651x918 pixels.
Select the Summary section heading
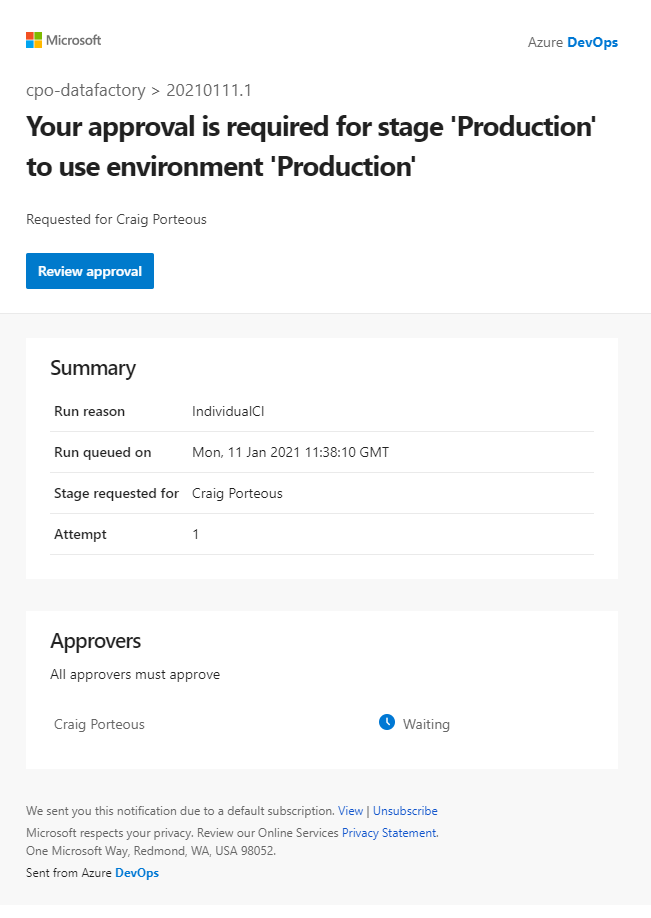tap(93, 368)
